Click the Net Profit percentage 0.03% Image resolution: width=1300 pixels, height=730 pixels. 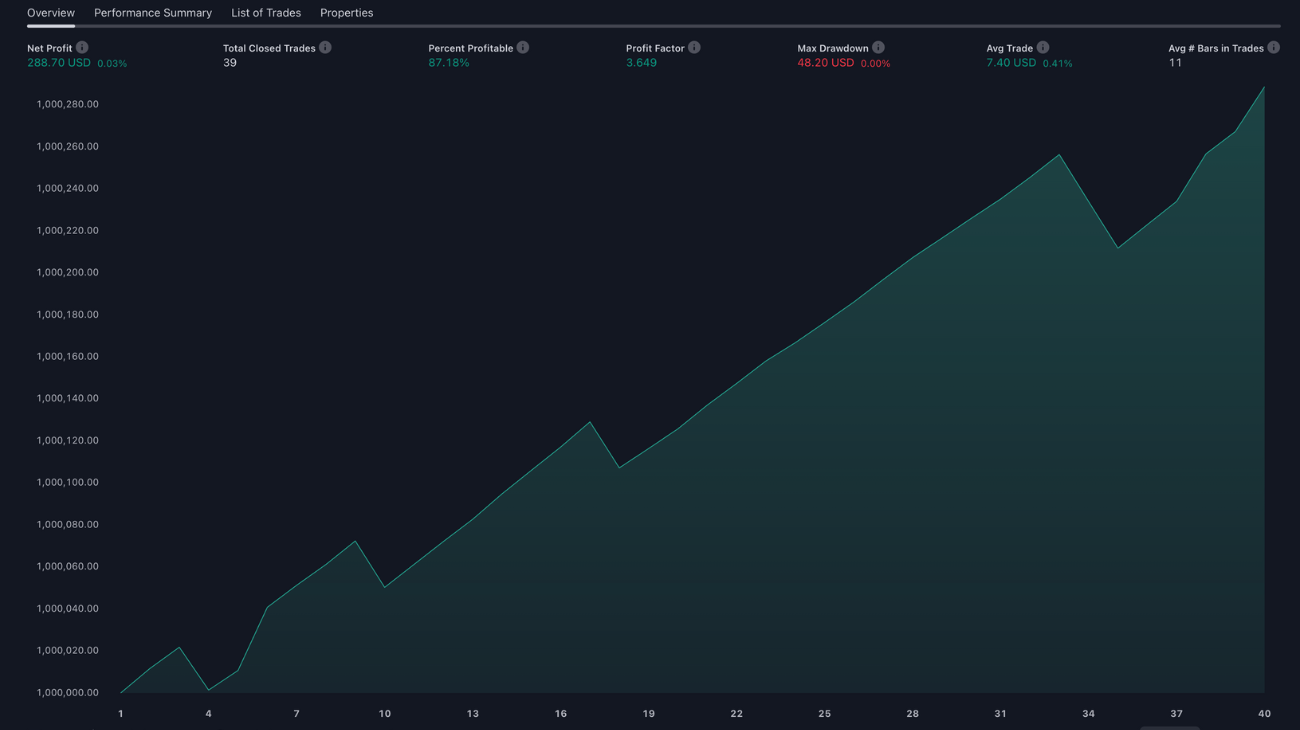(112, 64)
